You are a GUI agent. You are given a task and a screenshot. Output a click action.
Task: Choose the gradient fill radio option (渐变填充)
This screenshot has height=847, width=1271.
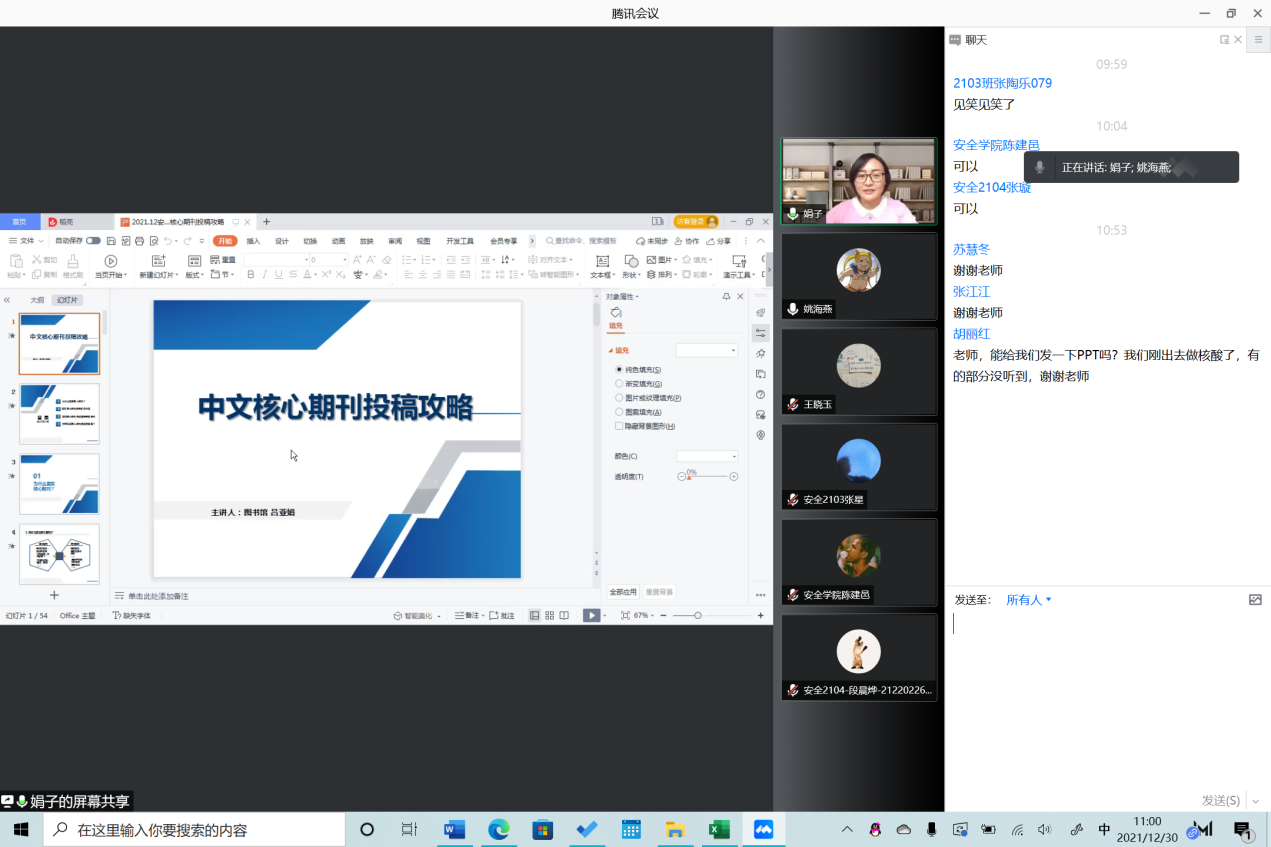(619, 384)
